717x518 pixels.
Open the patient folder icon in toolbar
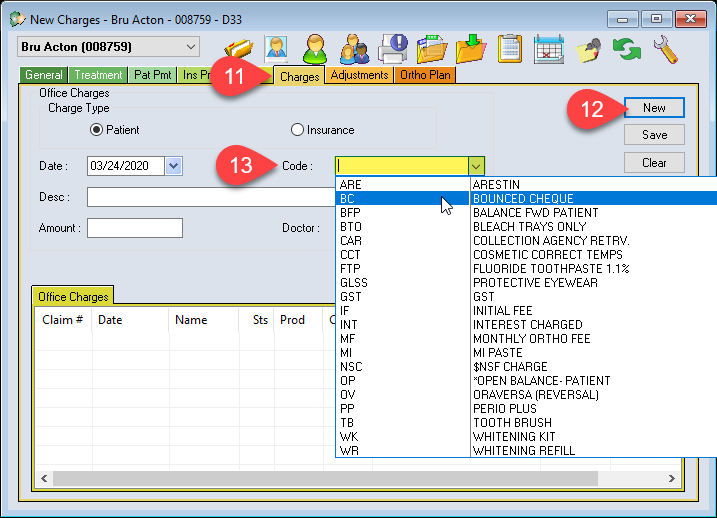(239, 49)
